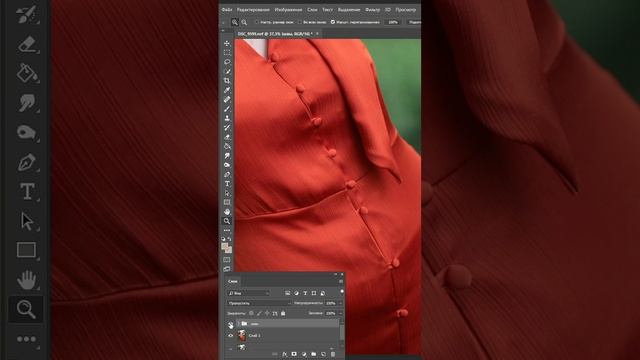Lock image pixels with brush icon
Viewport: 640px width, 360px height.
pos(260,313)
